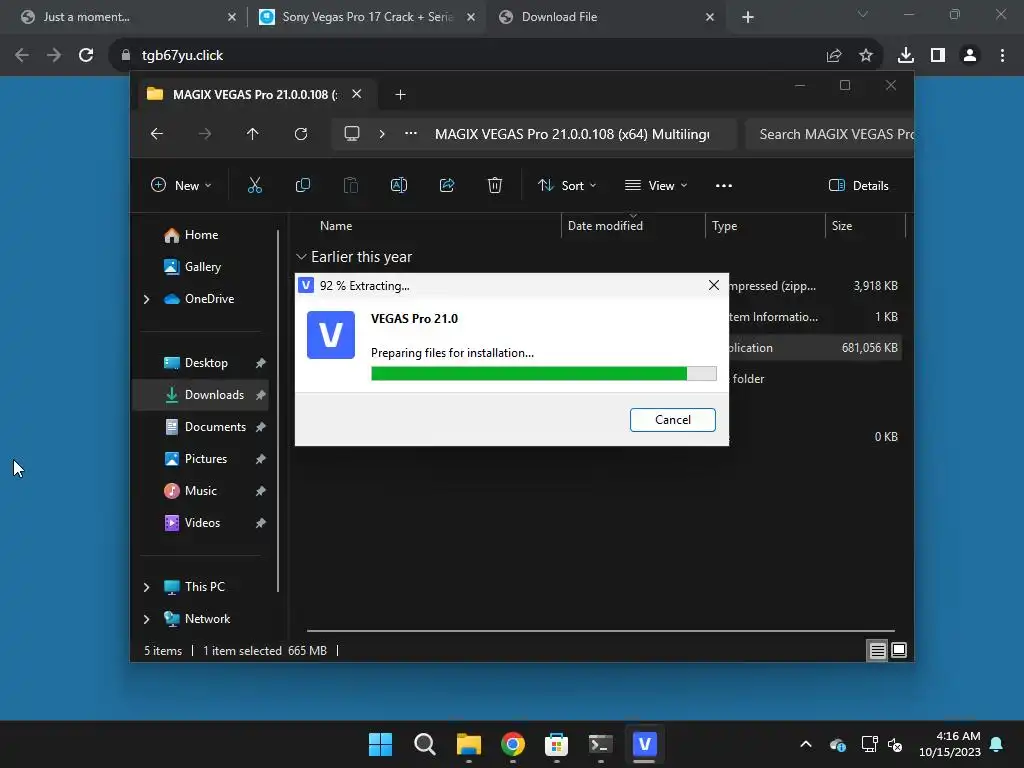This screenshot has height=768, width=1024.
Task: Open Terminal from the taskbar
Action: [600, 744]
